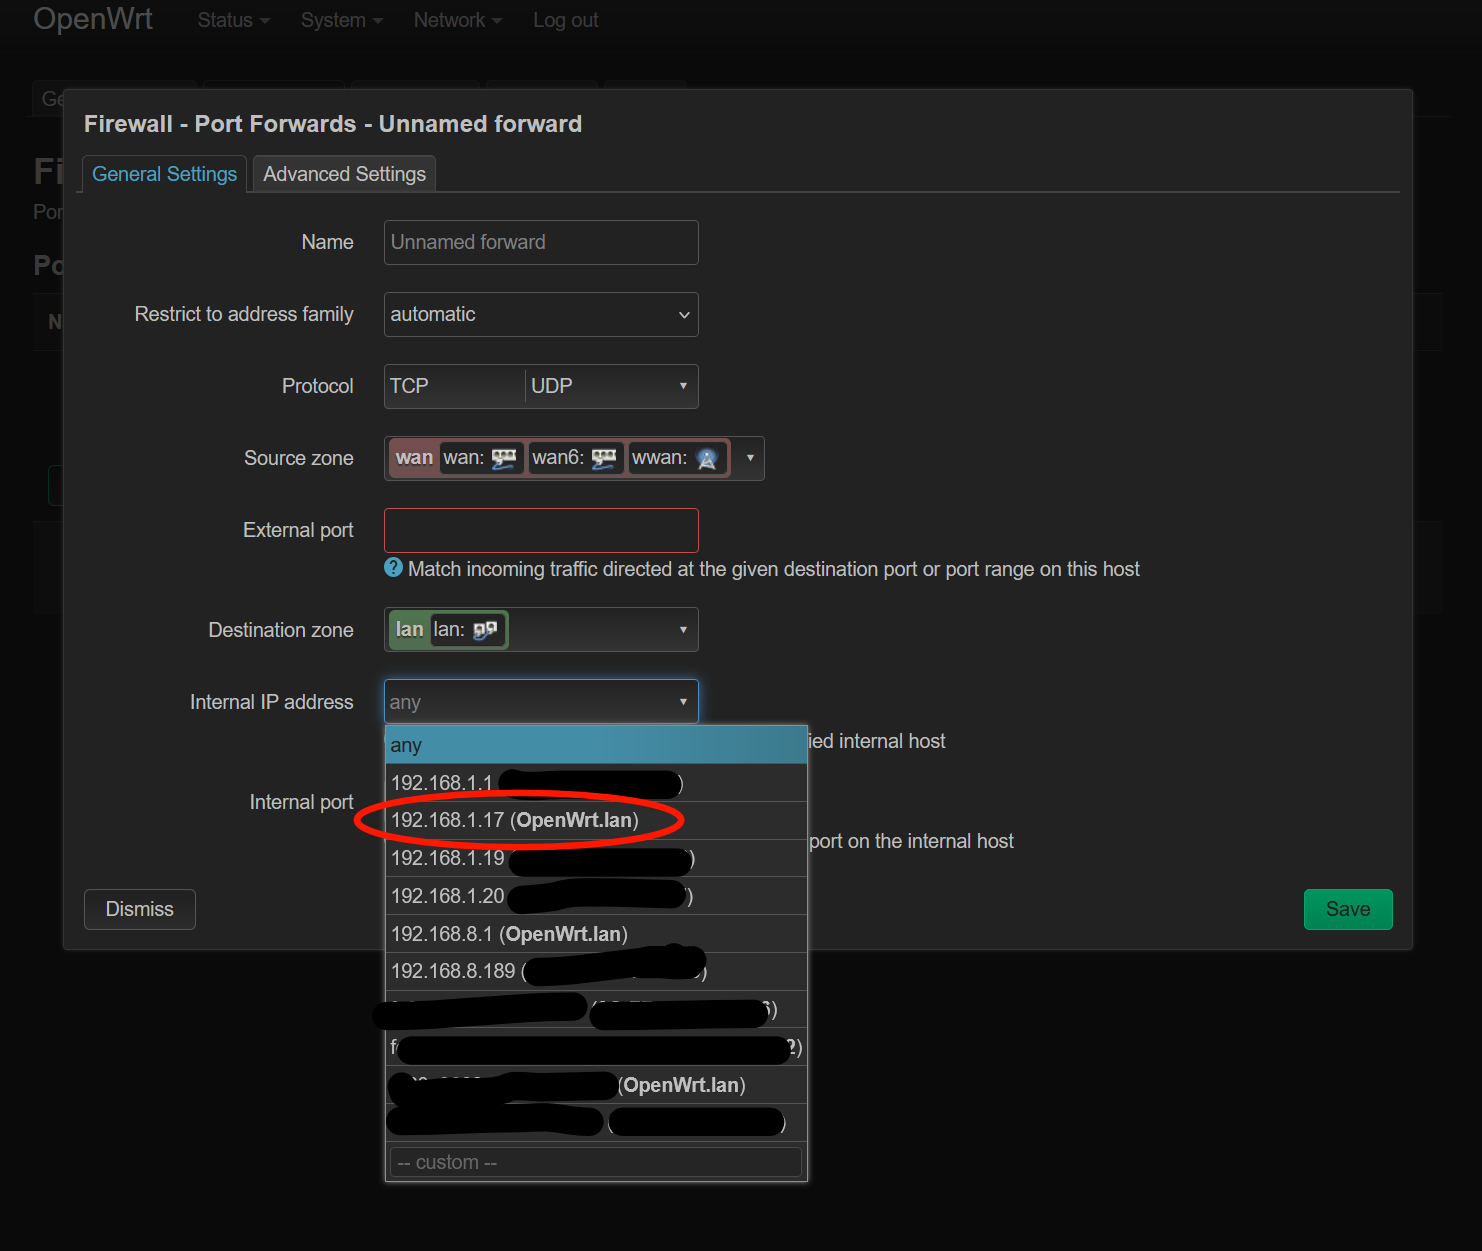Click the custom entry field in dropdown
1482x1251 pixels.
[x=596, y=1162]
